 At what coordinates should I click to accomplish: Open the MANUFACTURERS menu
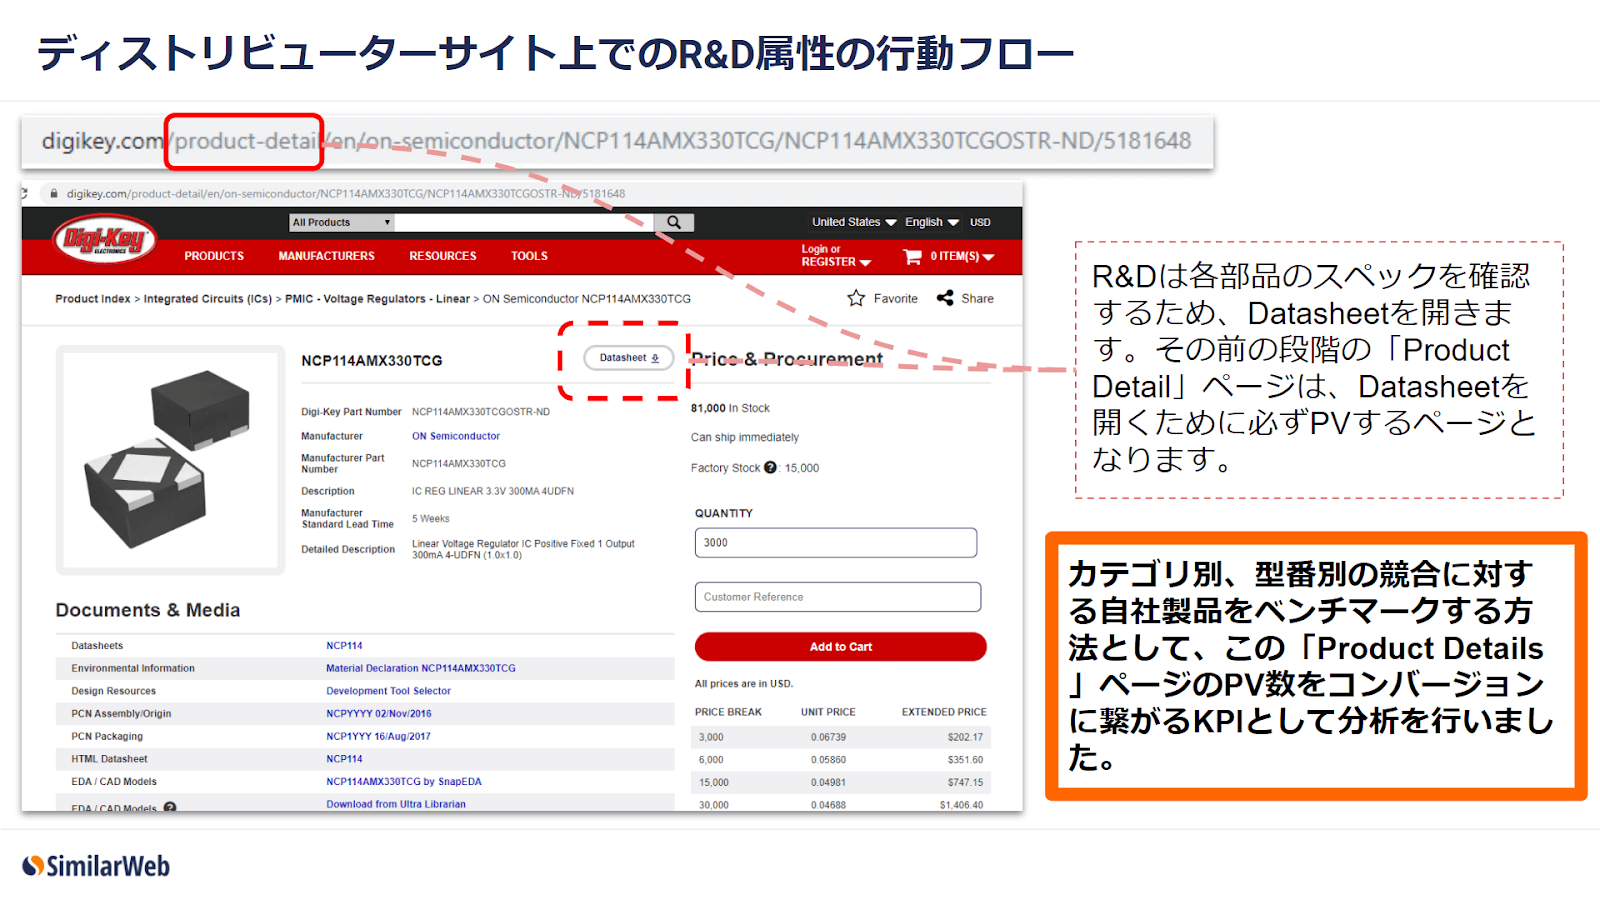coord(326,256)
